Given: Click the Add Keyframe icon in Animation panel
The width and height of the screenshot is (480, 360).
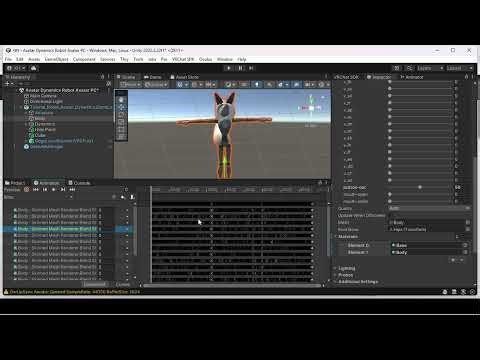Looking at the screenshot, I should pyautogui.click(x=123, y=197).
